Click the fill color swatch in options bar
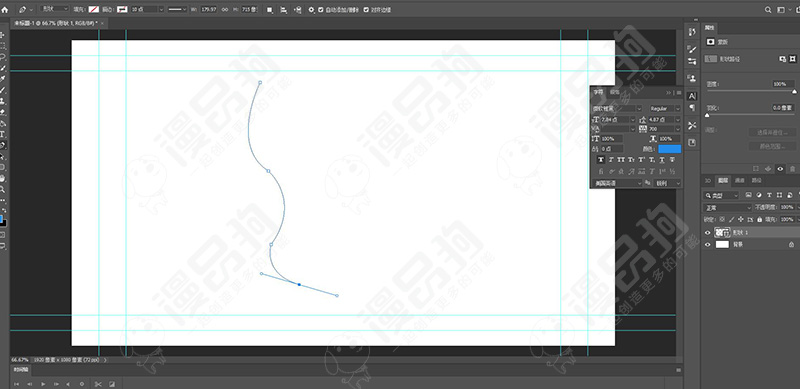 coord(93,9)
